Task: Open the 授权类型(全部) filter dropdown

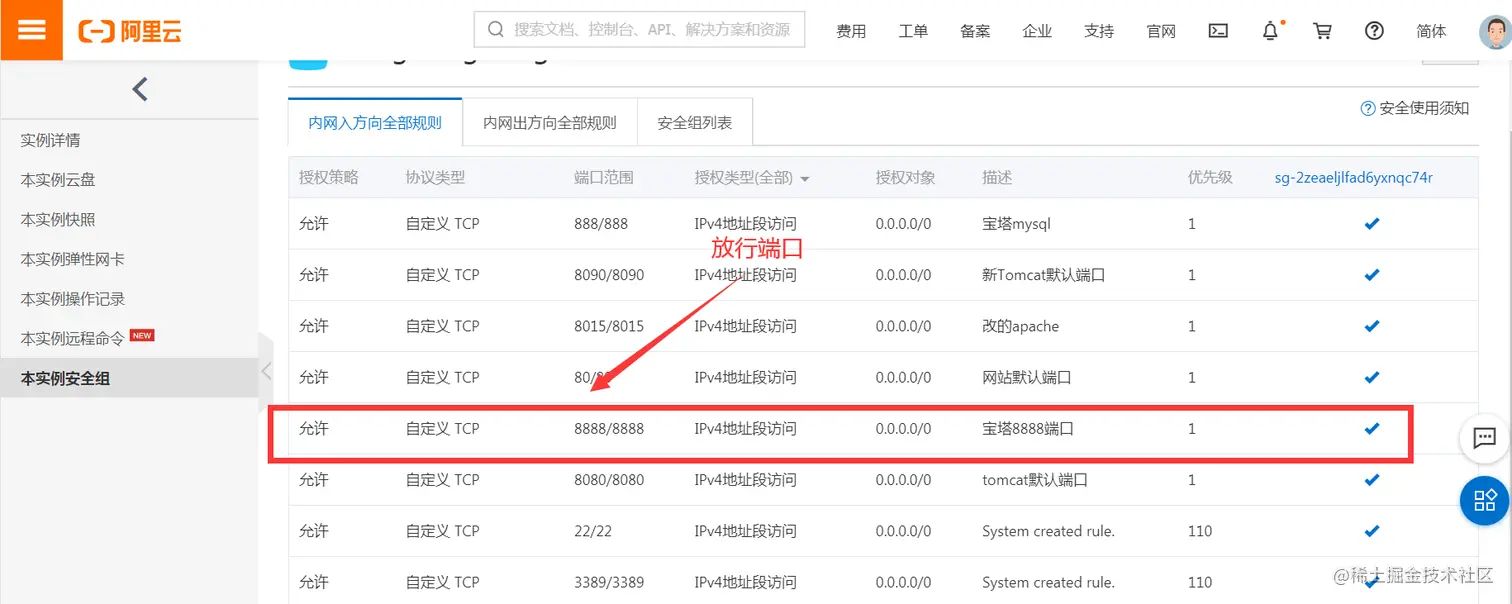Action: (752, 178)
